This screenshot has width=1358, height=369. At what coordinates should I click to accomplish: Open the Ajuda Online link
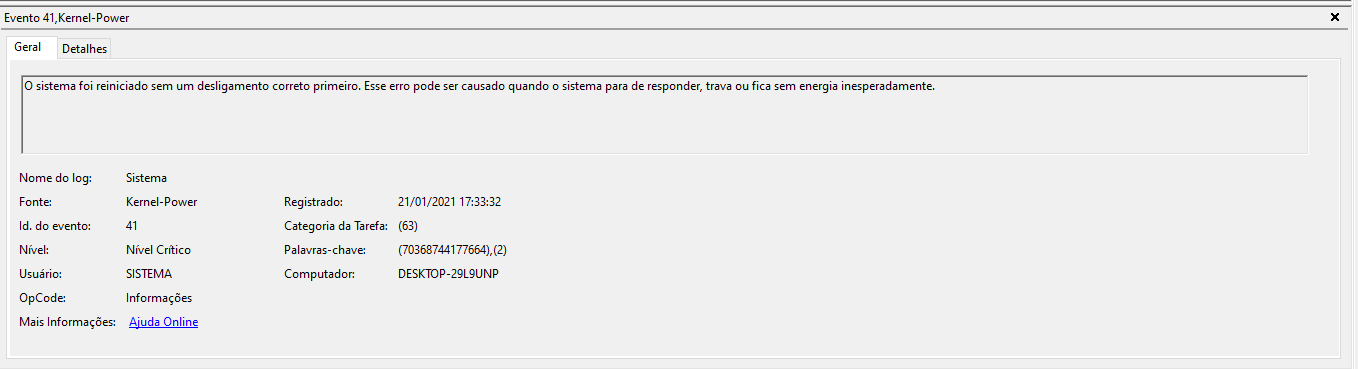(164, 322)
